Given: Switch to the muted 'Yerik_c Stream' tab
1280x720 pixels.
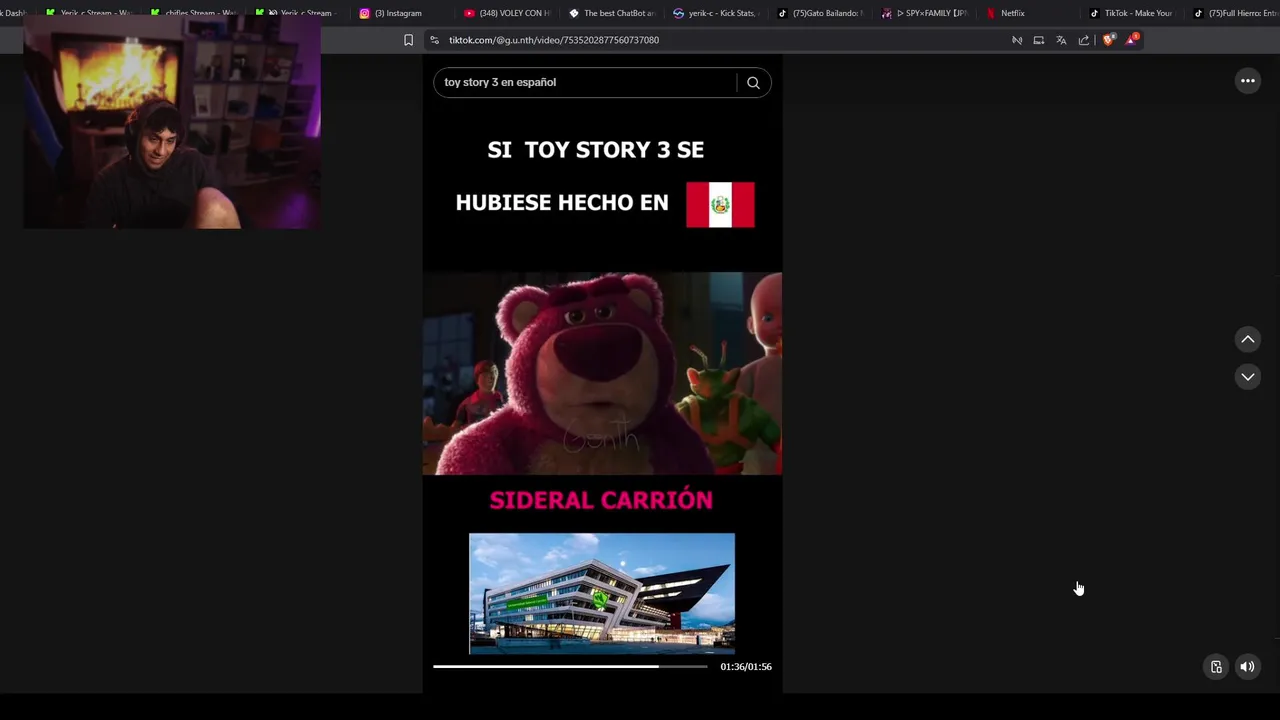Looking at the screenshot, I should (295, 13).
